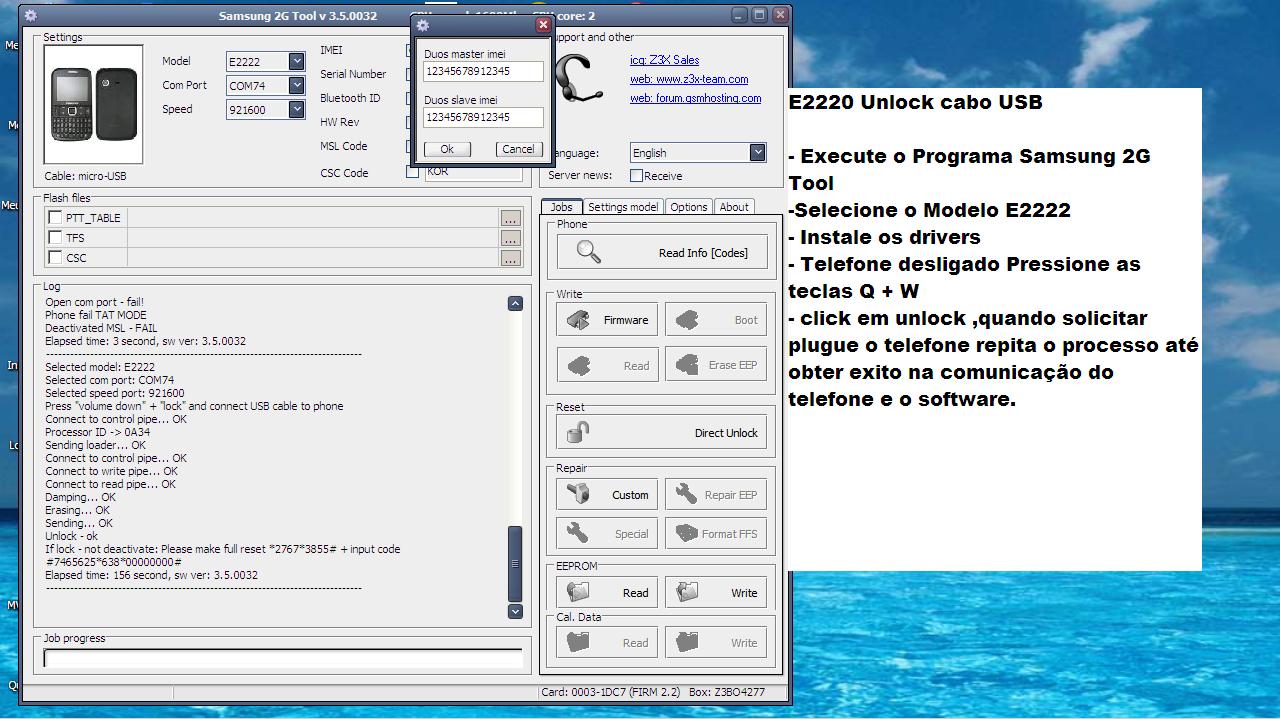Click the EEPROM Write folder icon

[x=687, y=592]
